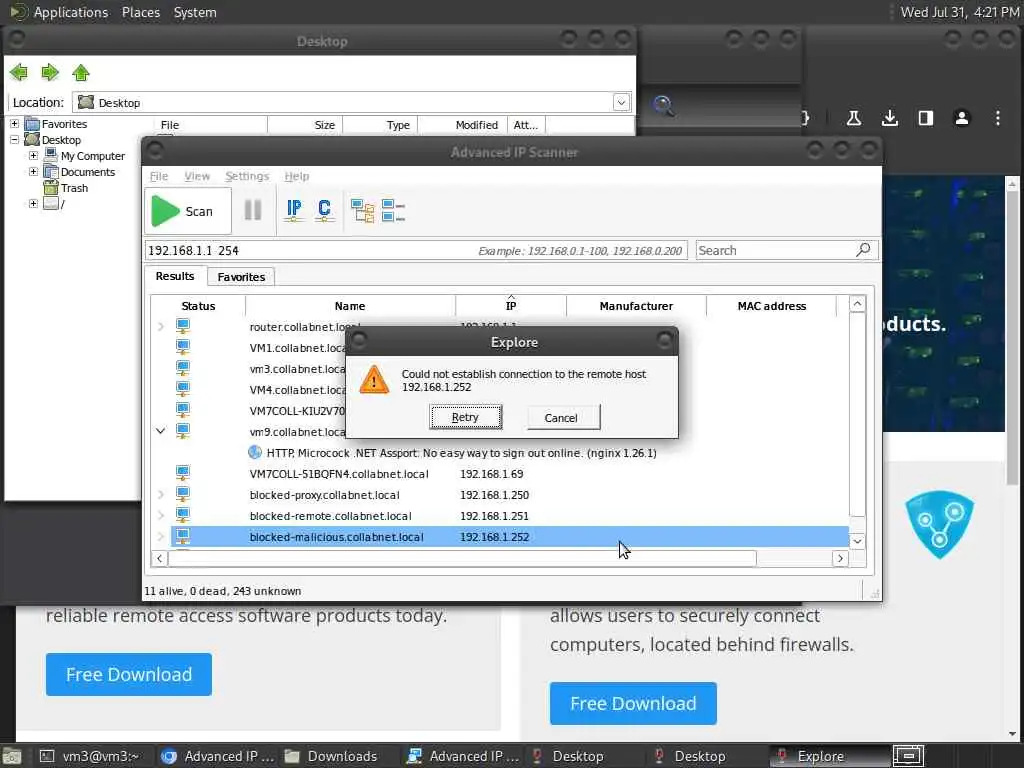Click the warning icon in the Explore dialog
Viewport: 1024px width, 768px height.
374,379
